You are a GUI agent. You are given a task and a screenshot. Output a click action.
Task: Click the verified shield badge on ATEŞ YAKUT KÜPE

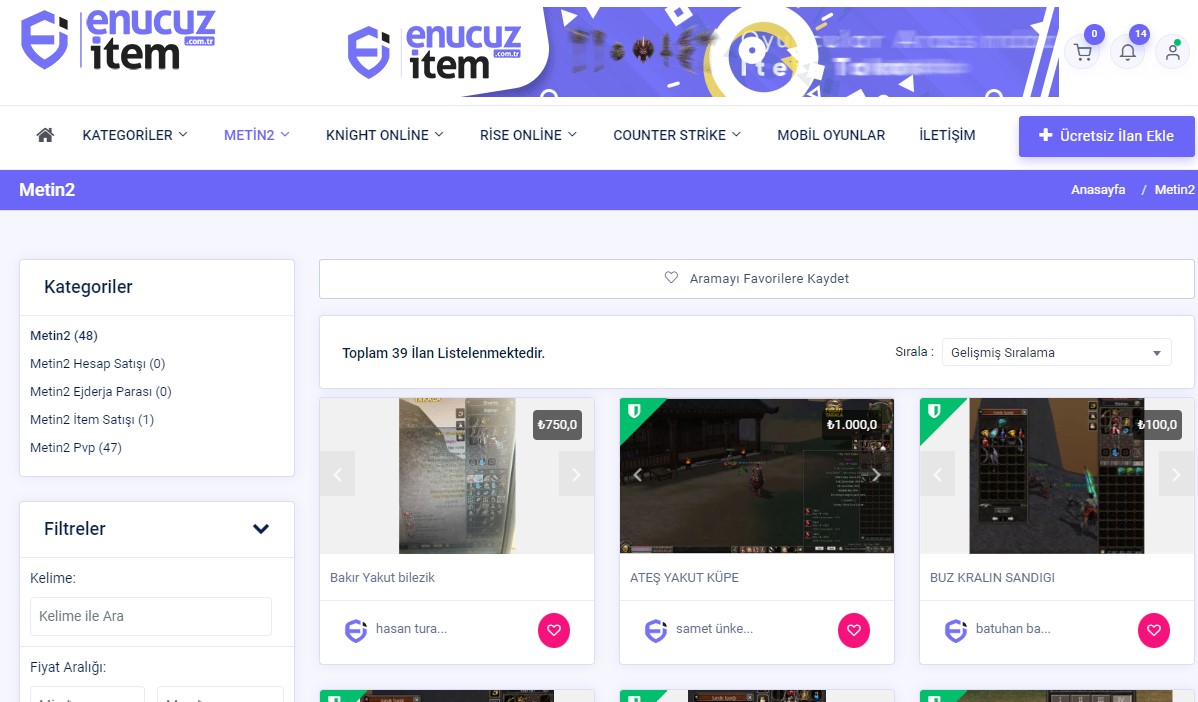(633, 411)
